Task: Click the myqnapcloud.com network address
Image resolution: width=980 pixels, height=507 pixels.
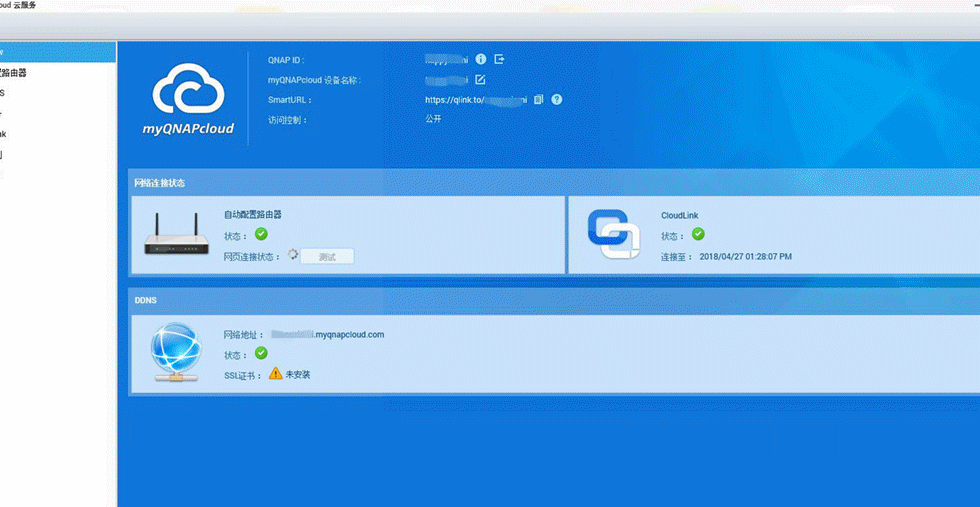Action: click(328, 334)
